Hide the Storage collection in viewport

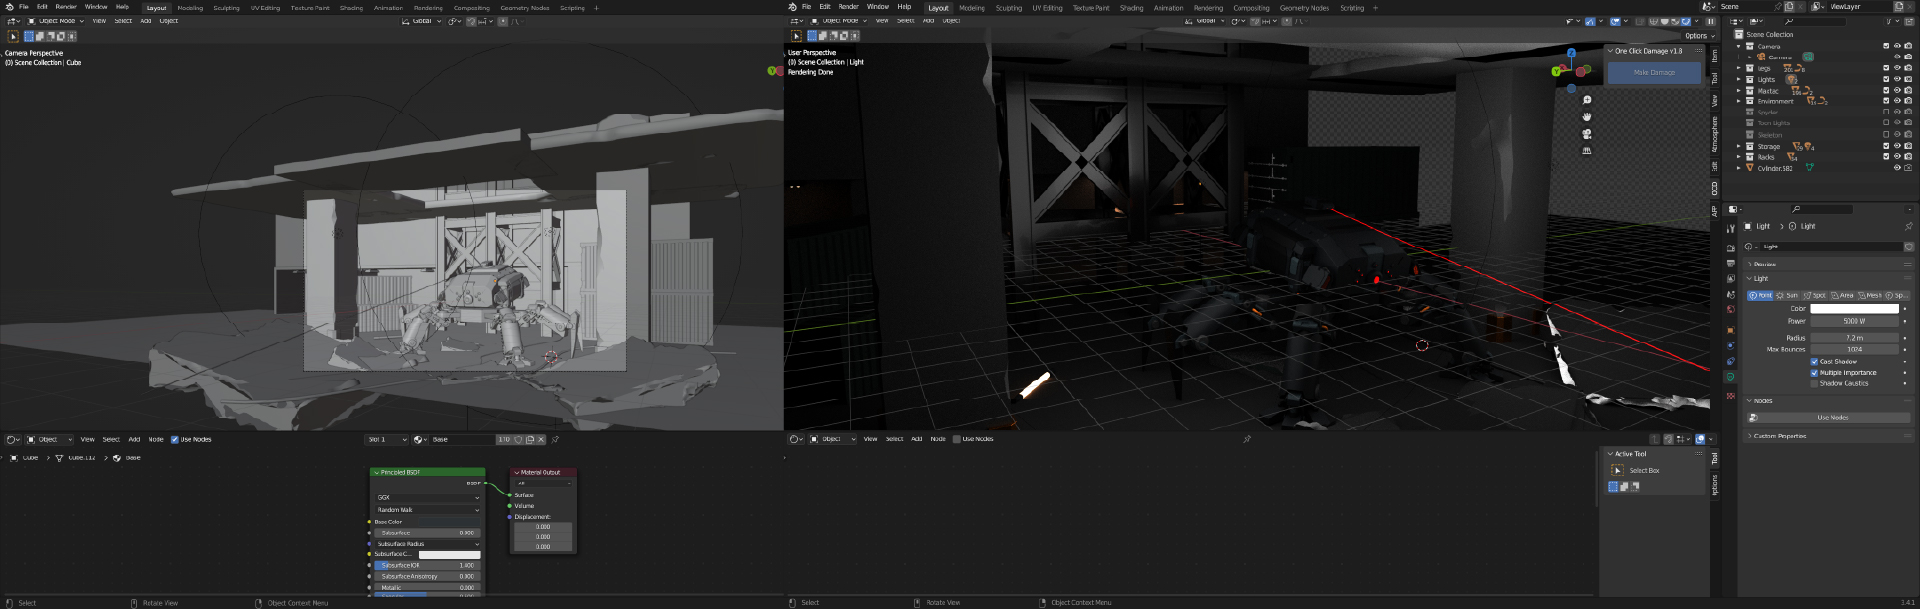[1897, 146]
